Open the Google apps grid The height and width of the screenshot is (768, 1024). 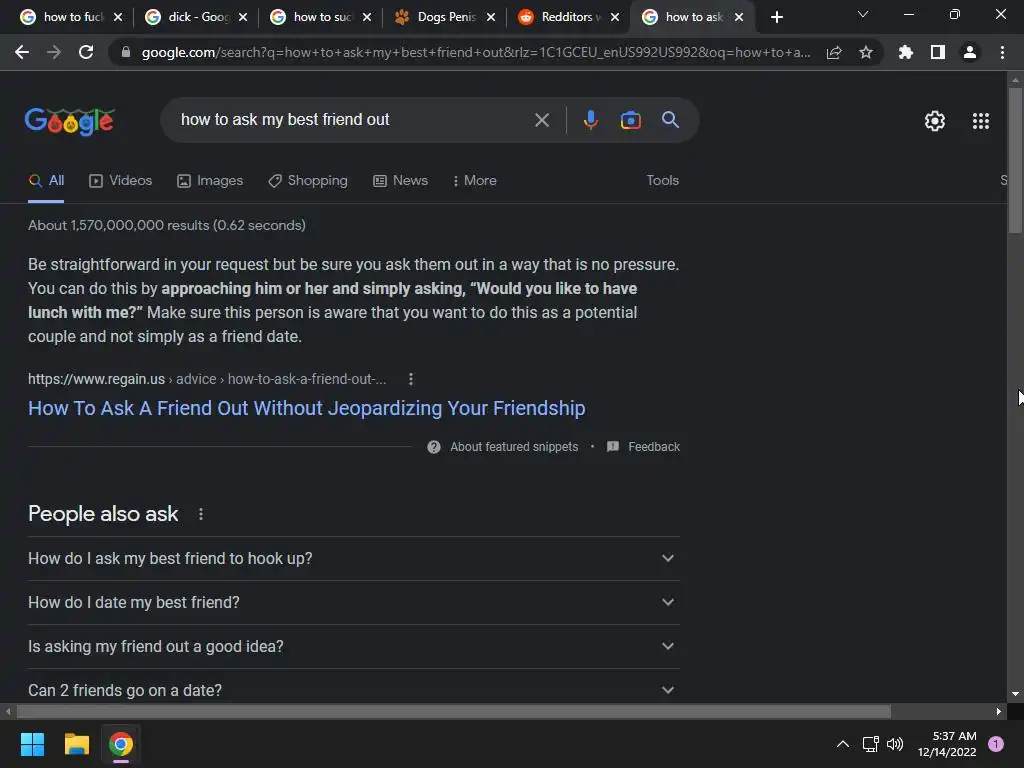point(980,121)
